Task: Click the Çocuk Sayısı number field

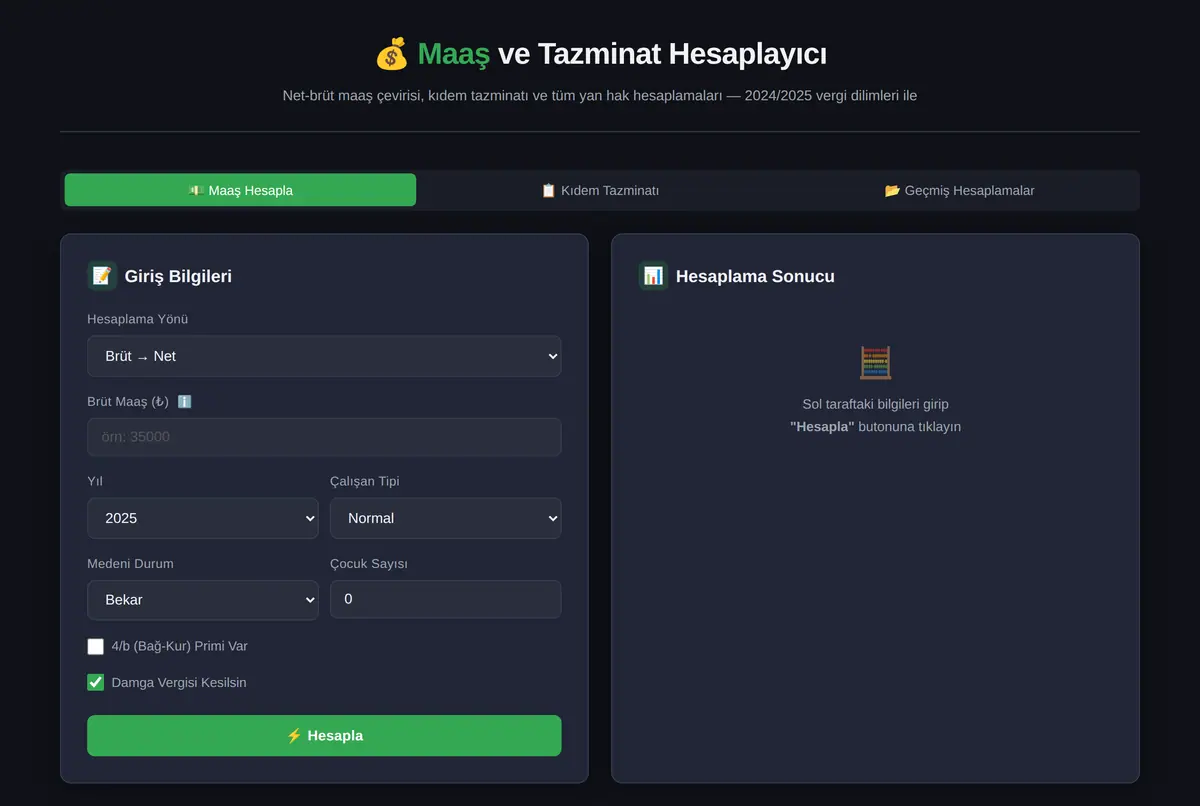Action: click(x=446, y=599)
